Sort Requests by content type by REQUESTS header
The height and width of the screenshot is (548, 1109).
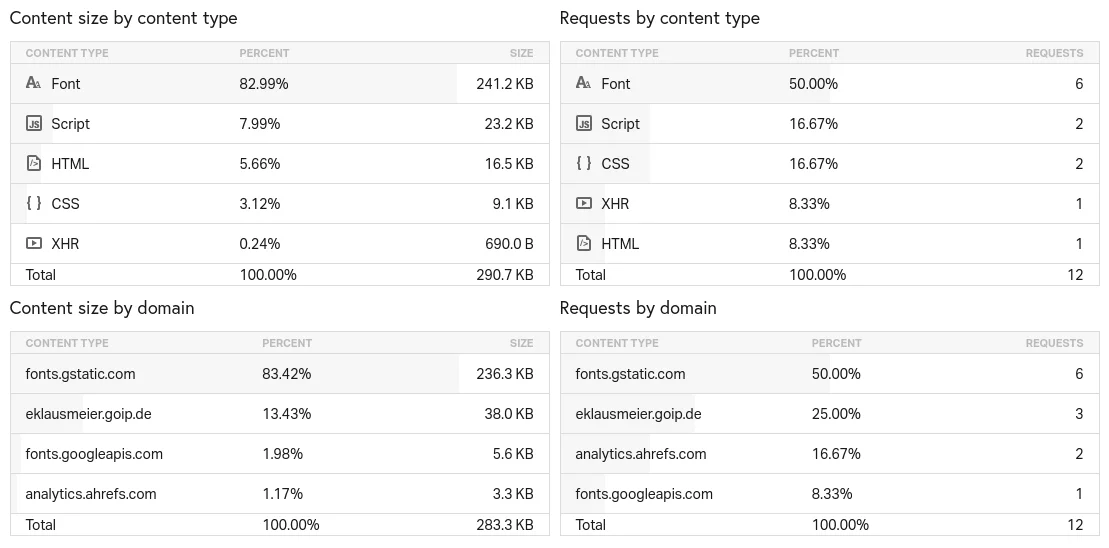1054,53
